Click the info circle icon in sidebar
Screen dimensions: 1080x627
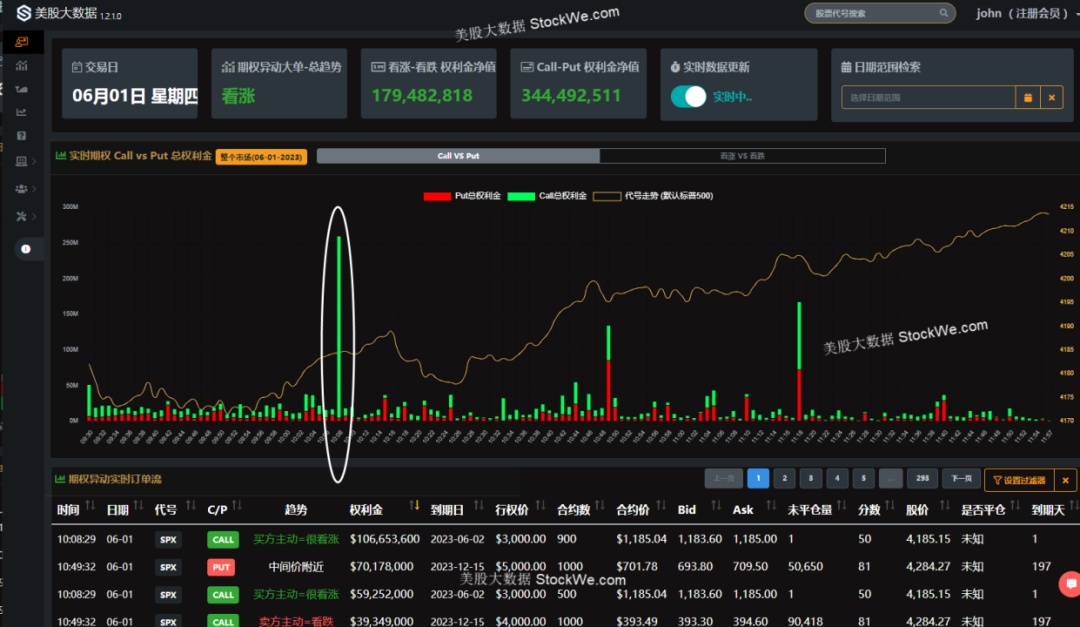(x=25, y=249)
